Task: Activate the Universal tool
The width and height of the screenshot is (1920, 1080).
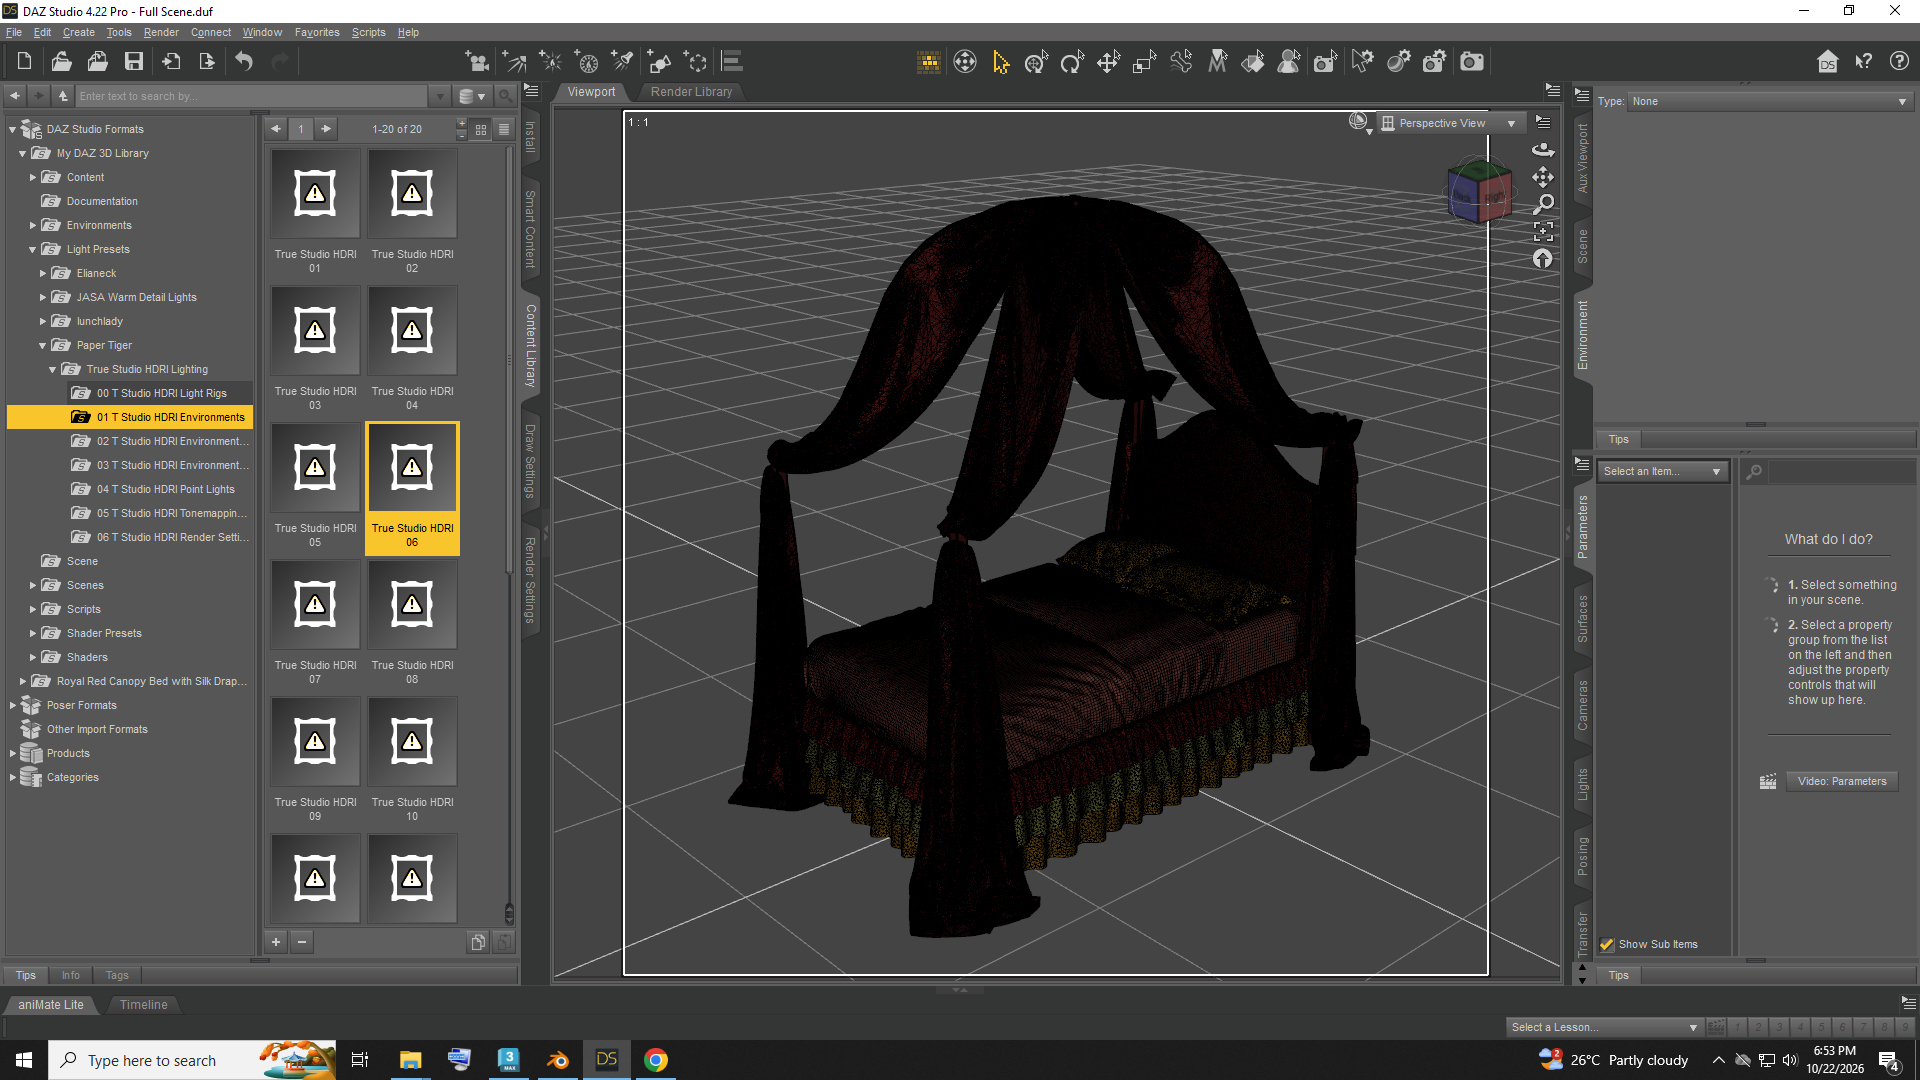Action: 1036,62
